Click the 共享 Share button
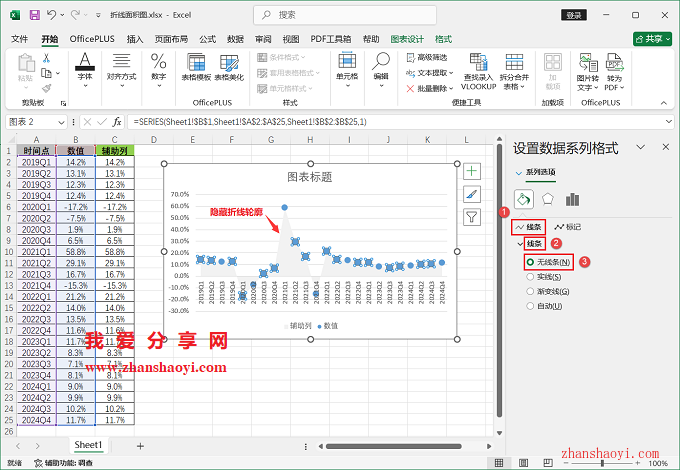Screen dimensions: 680x470 tap(652, 39)
